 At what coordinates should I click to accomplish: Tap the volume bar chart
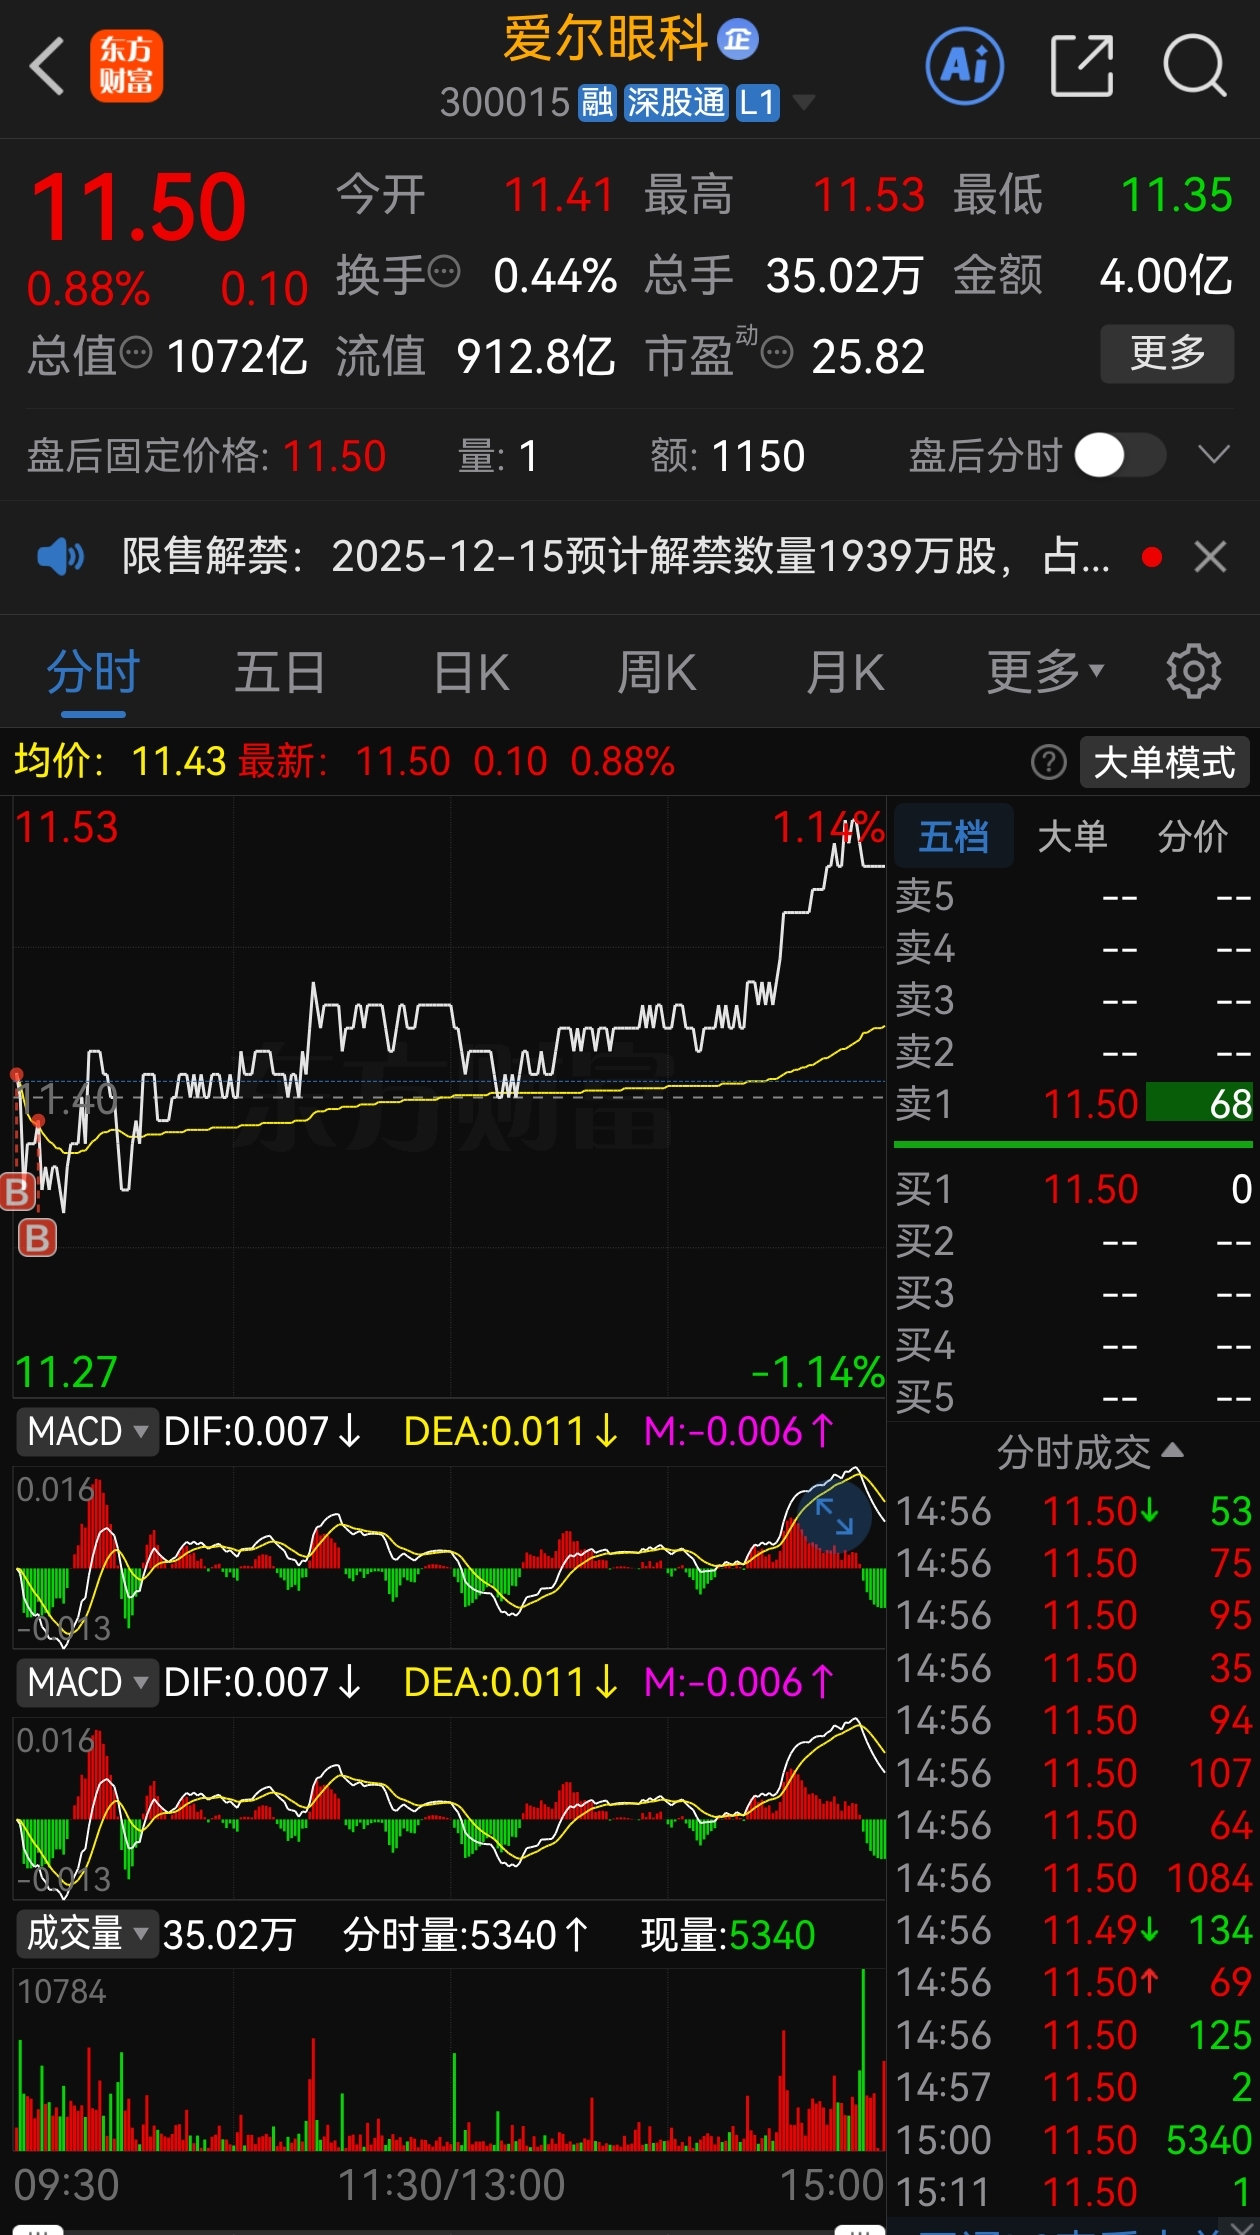[449, 2060]
